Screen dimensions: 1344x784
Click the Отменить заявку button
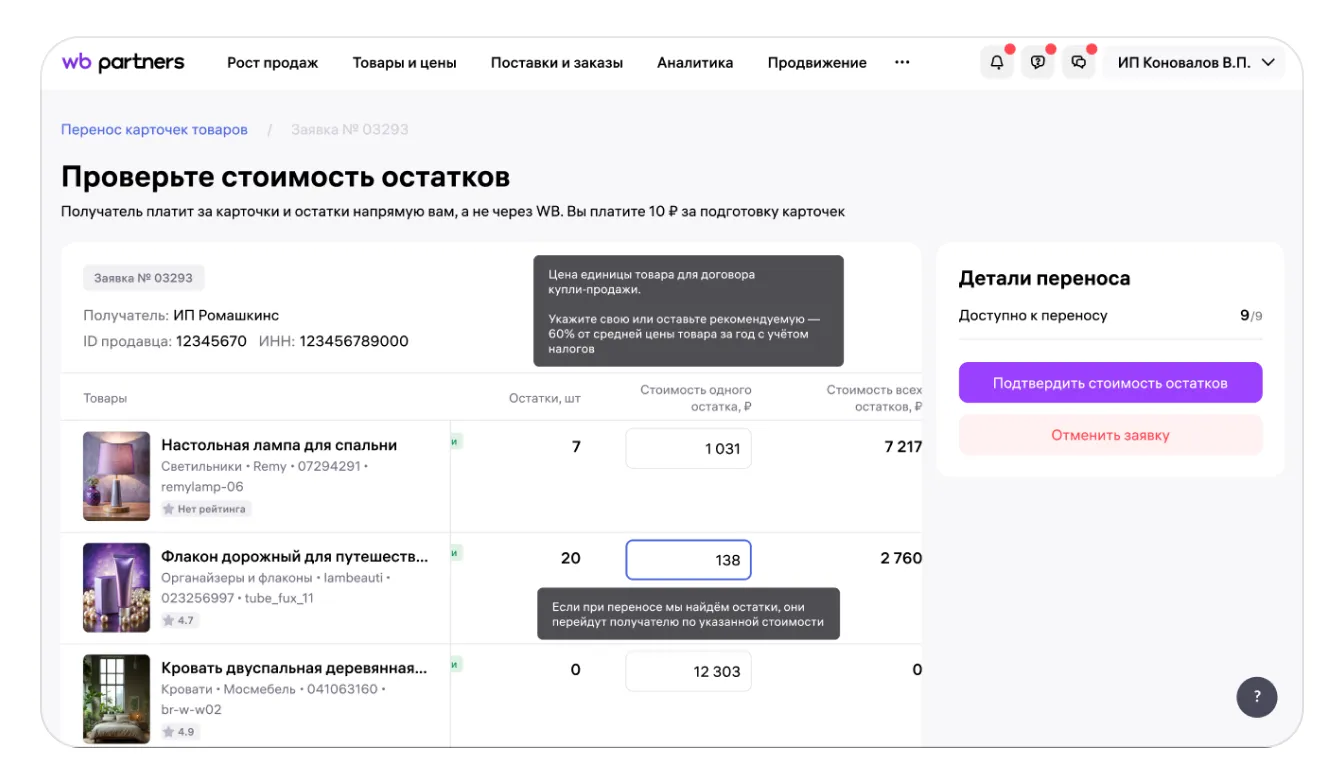pyautogui.click(x=1110, y=435)
